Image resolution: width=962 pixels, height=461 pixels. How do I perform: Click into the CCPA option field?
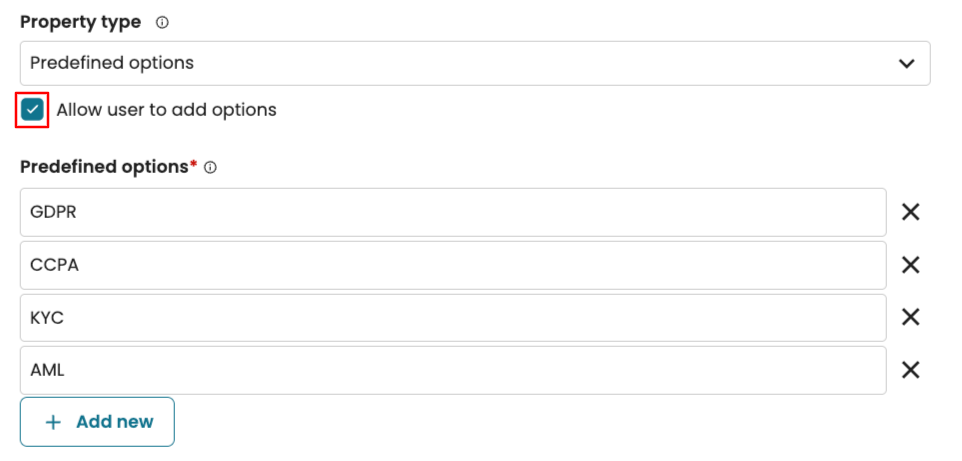click(452, 265)
